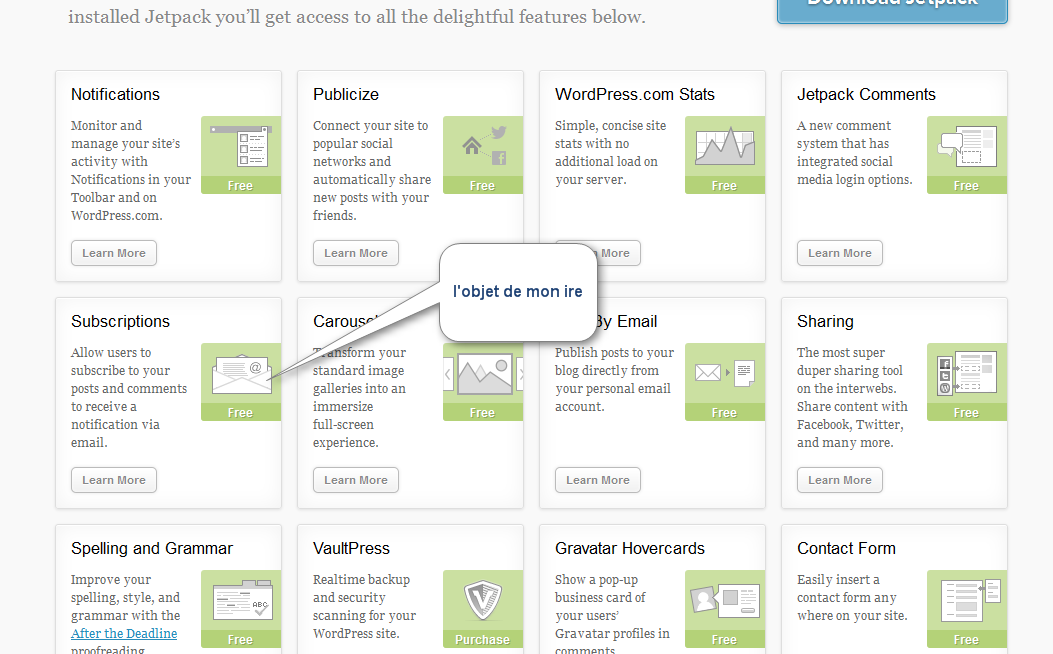Open Learn More for Sharing
The height and width of the screenshot is (654, 1053).
[x=840, y=480]
